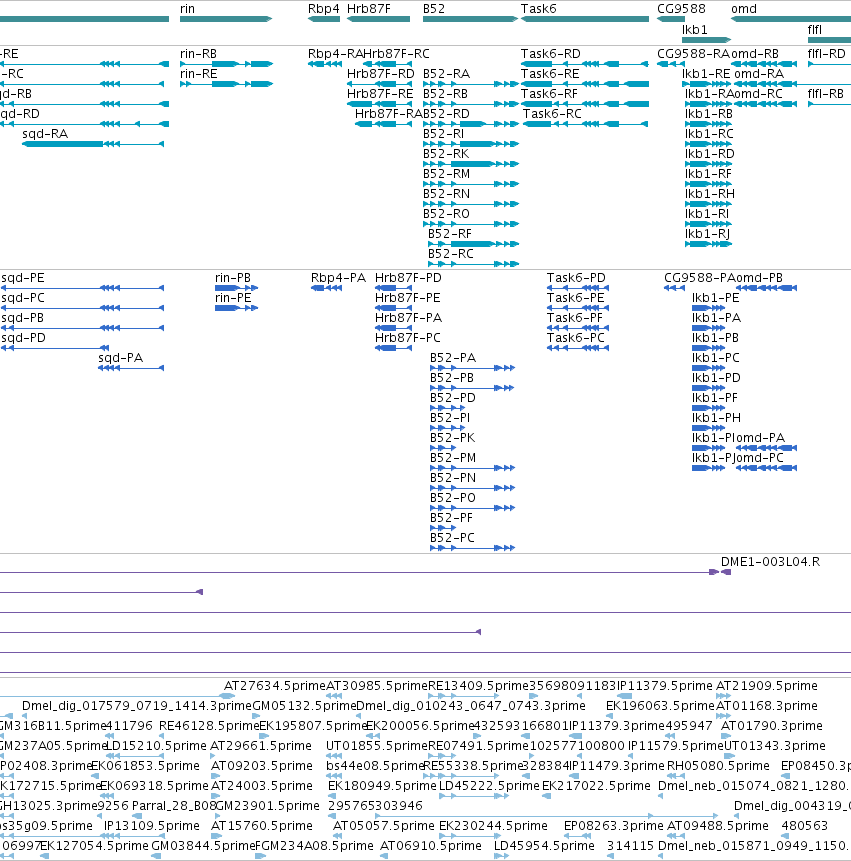Select the Ikb1 gene label
The image size is (851, 861).
coord(694,30)
